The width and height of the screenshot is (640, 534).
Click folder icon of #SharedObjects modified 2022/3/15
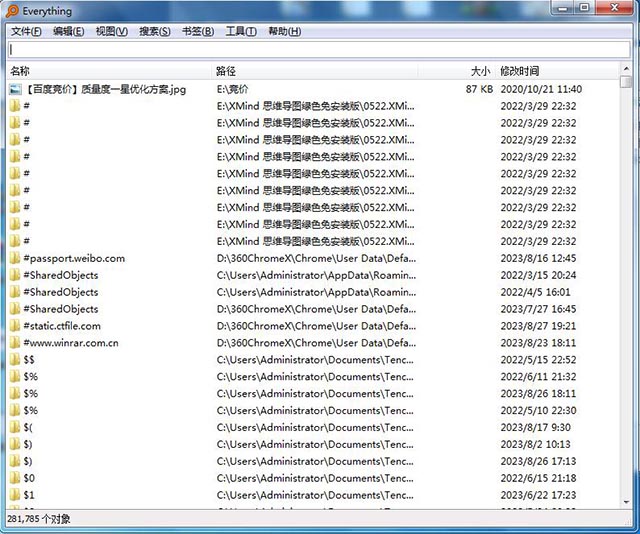click(x=15, y=275)
